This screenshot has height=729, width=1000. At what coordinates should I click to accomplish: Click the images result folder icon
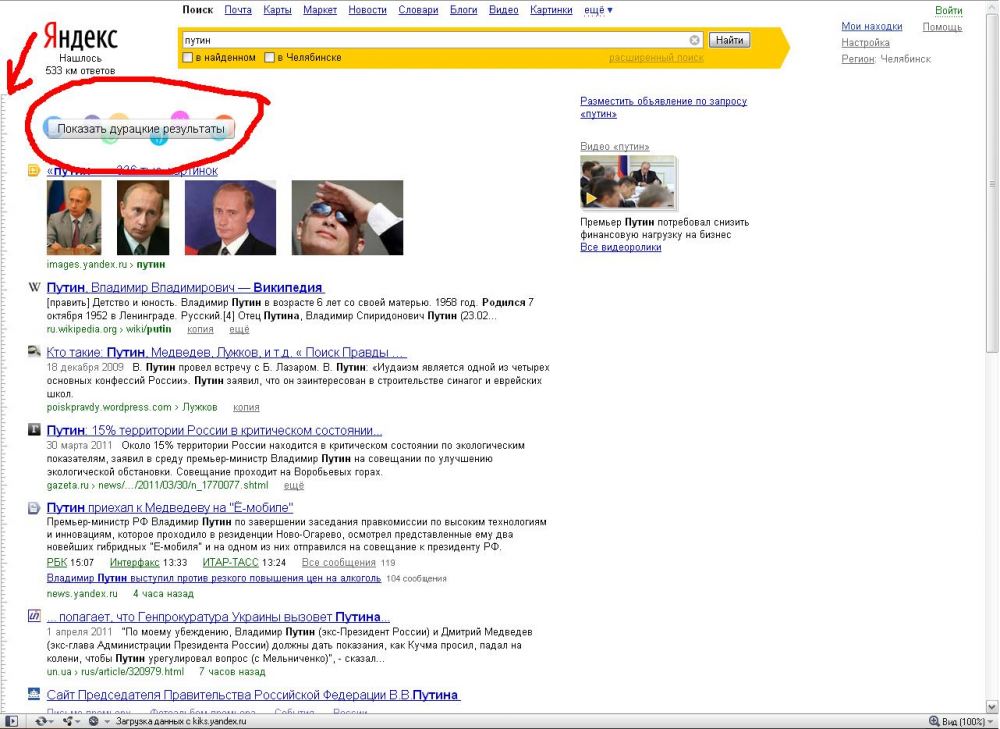tap(34, 170)
